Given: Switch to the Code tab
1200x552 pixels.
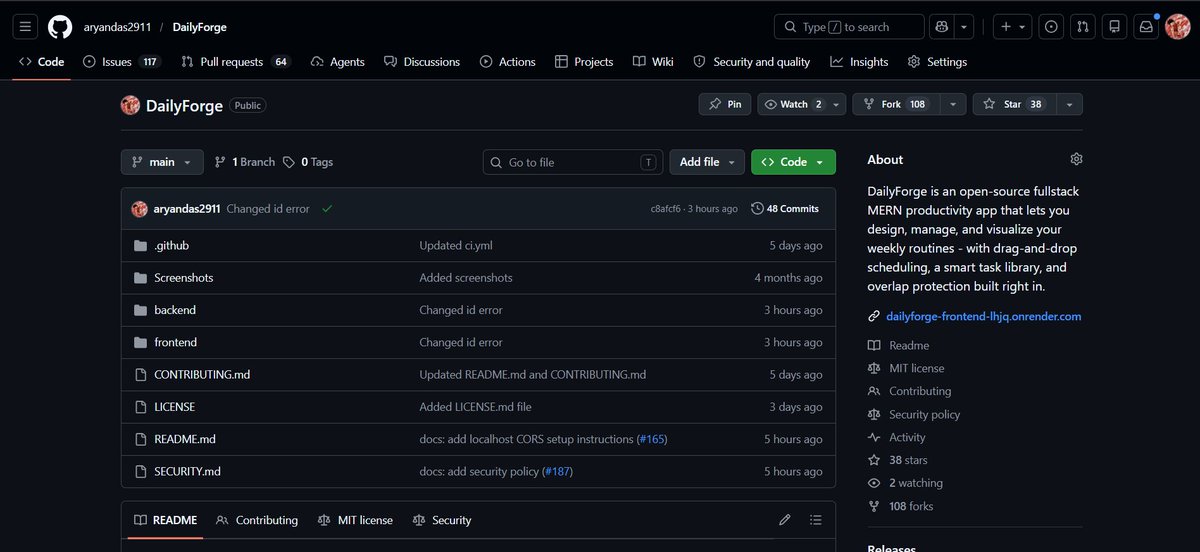Looking at the screenshot, I should click(42, 62).
